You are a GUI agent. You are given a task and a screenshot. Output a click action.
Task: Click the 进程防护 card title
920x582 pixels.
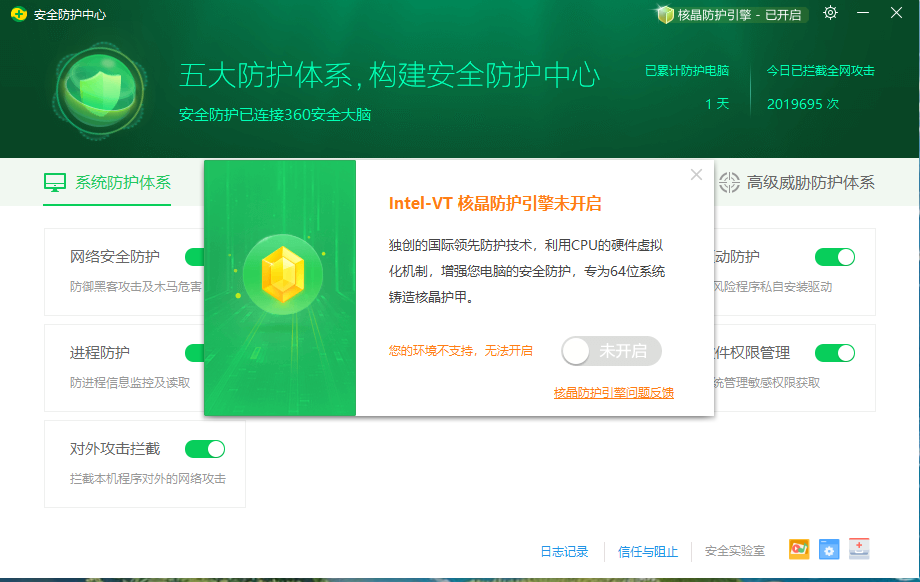coord(100,353)
